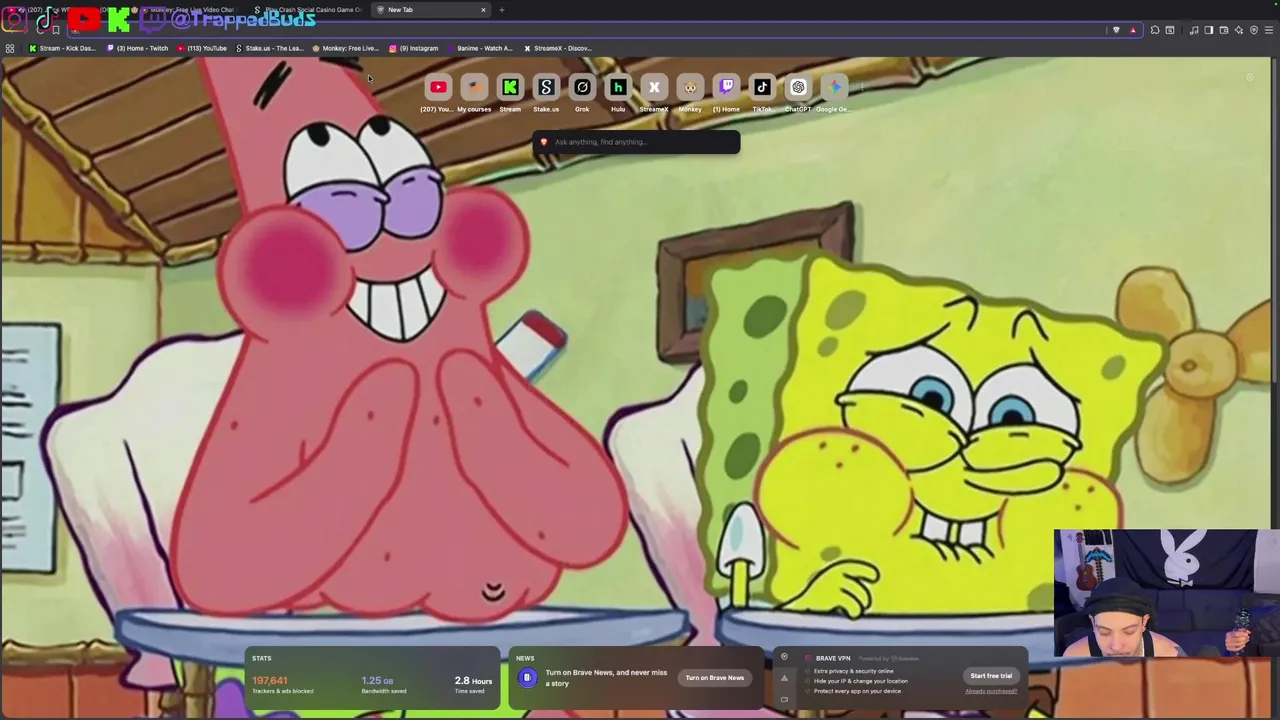
Task: Open the Monkey: Free Live bookmark
Action: coord(346,48)
